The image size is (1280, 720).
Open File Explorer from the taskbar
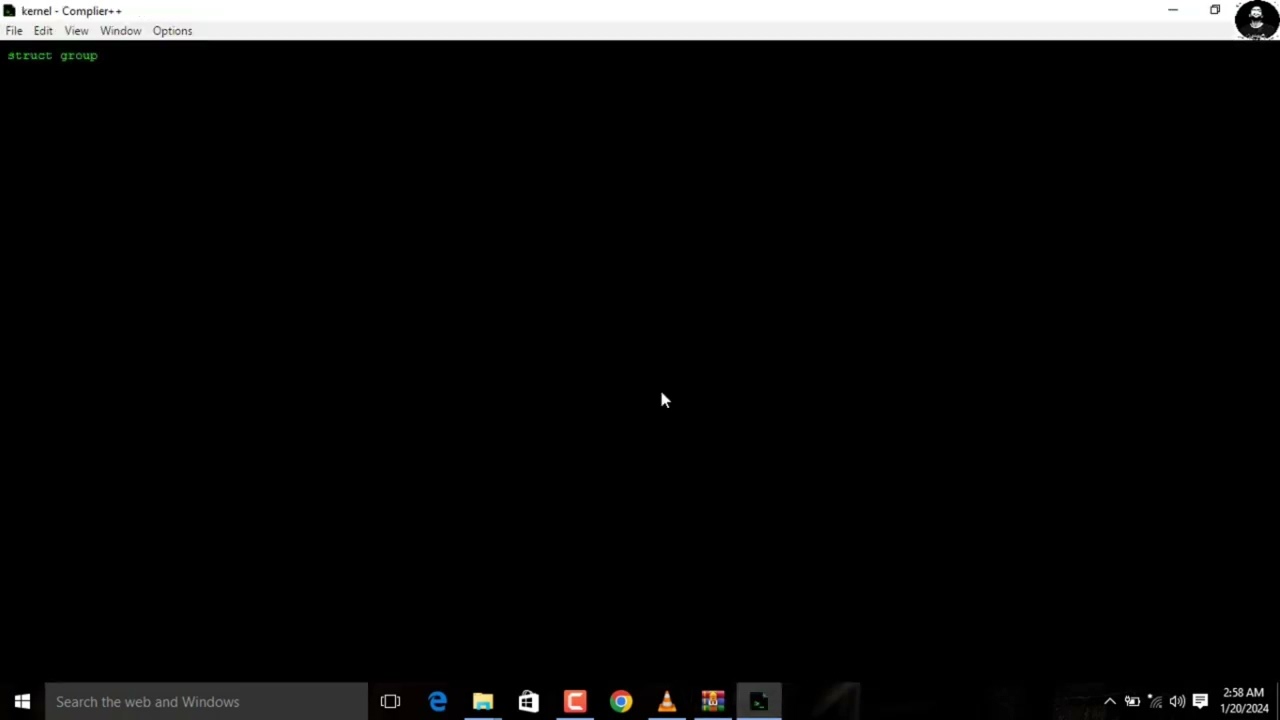[x=483, y=702]
